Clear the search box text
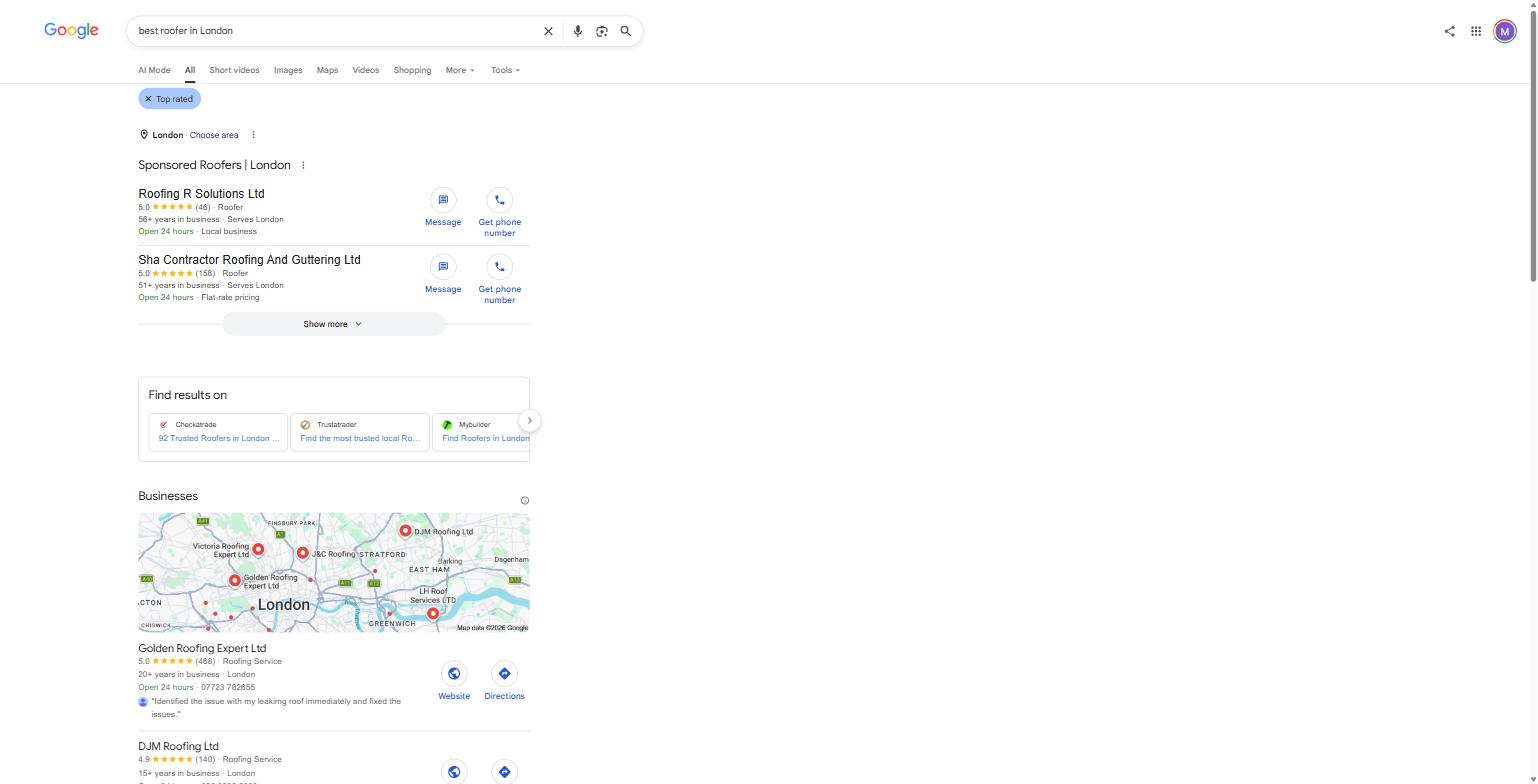This screenshot has width=1538, height=784. [548, 31]
